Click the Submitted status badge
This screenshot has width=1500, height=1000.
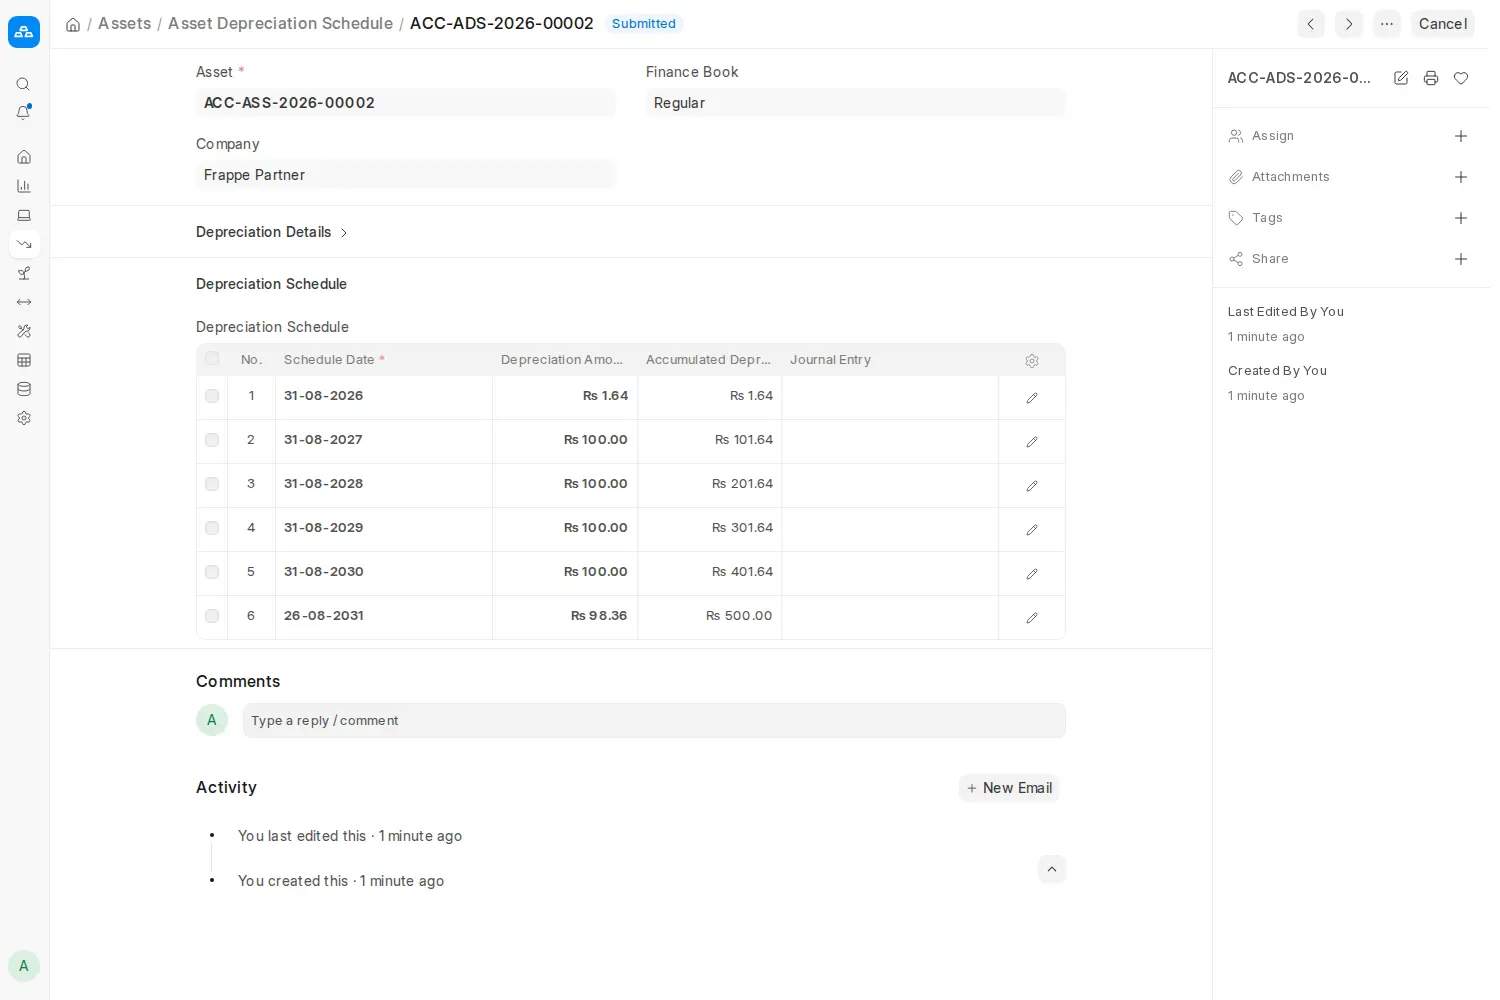click(x=644, y=24)
